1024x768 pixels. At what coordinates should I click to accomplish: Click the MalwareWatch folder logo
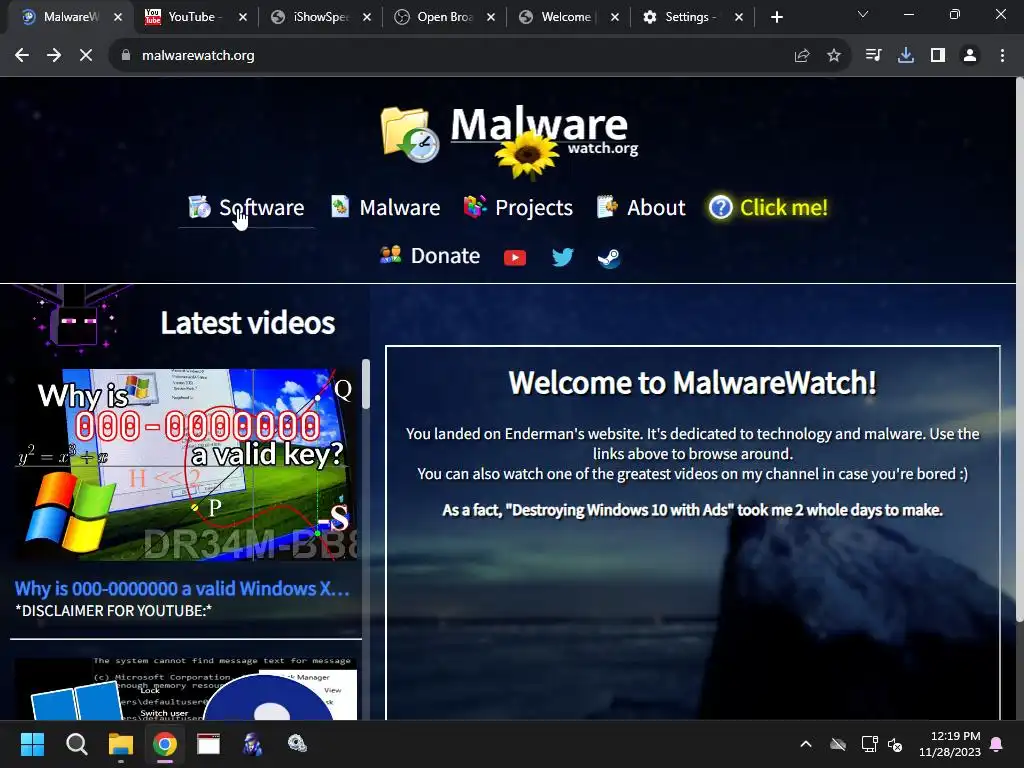[409, 135]
